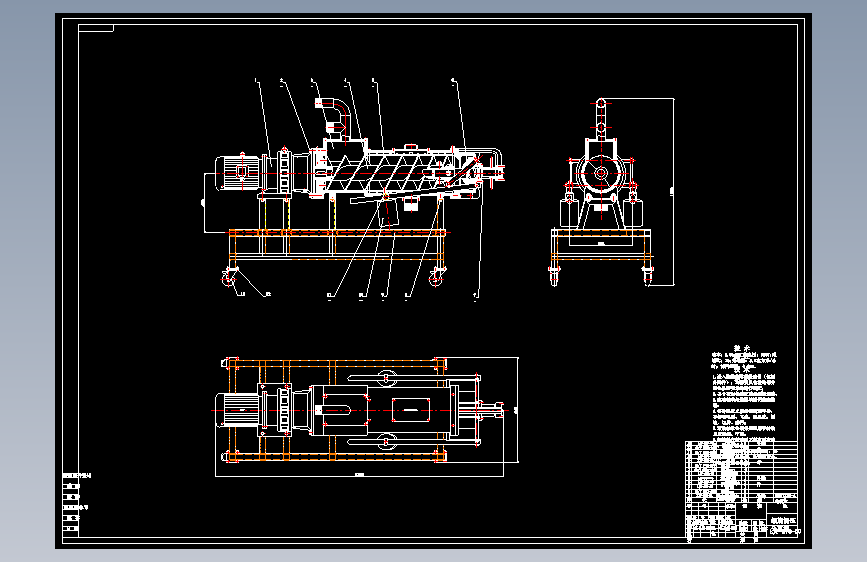Screen dimensions: 867x562
Task: Select the screw auger inside the front view housing
Action: [x=387, y=173]
